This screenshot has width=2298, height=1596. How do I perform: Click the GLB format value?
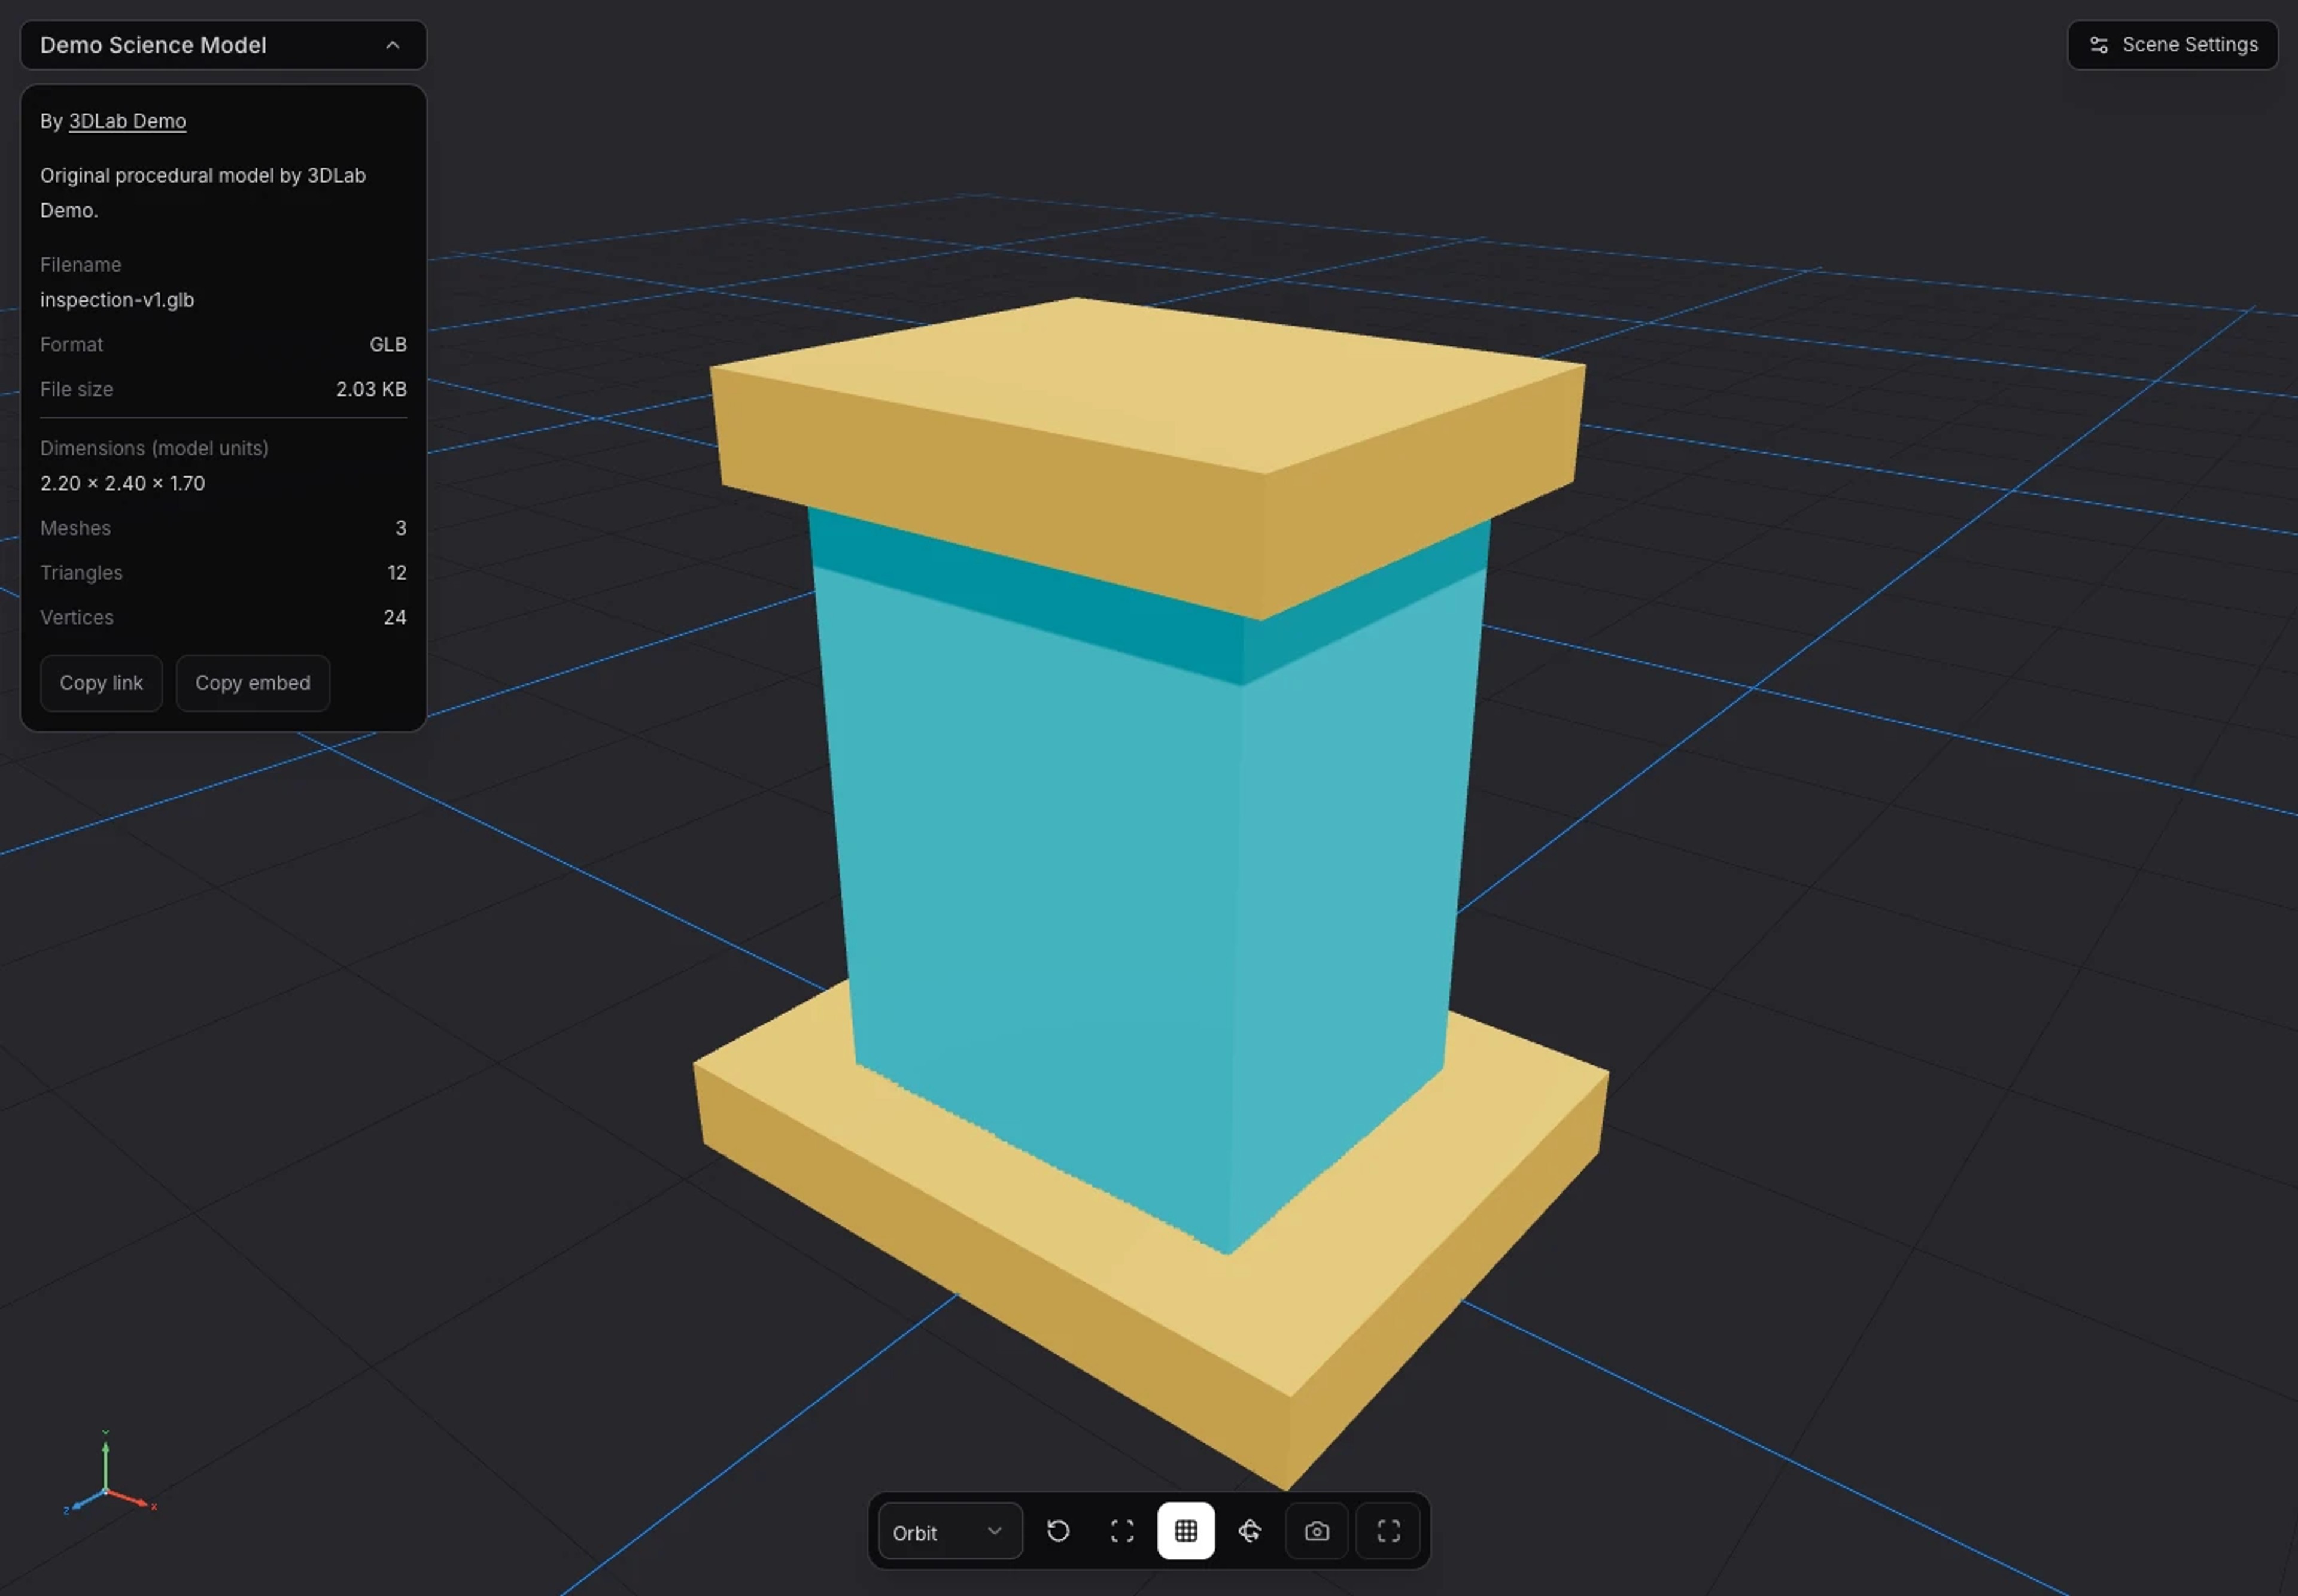[x=388, y=344]
